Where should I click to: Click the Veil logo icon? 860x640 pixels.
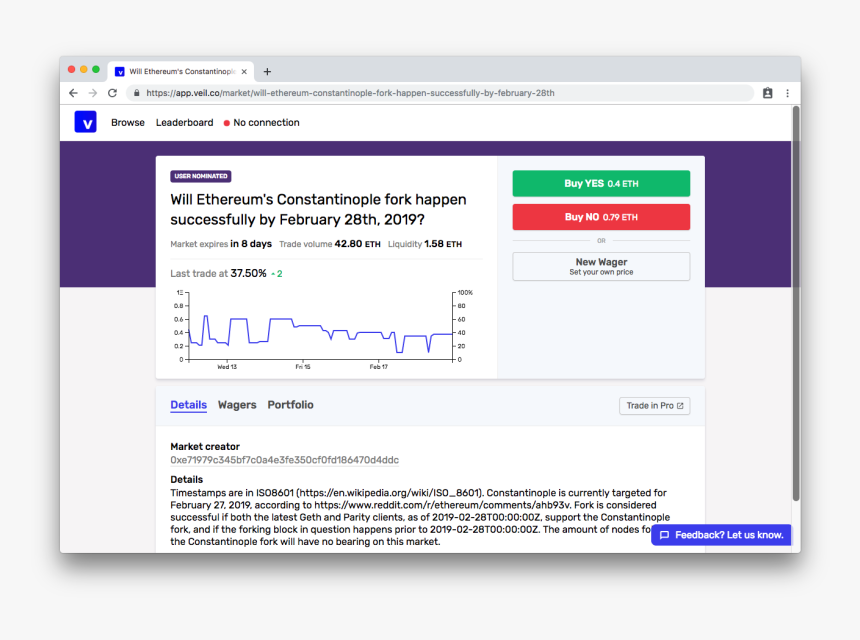[x=86, y=122]
